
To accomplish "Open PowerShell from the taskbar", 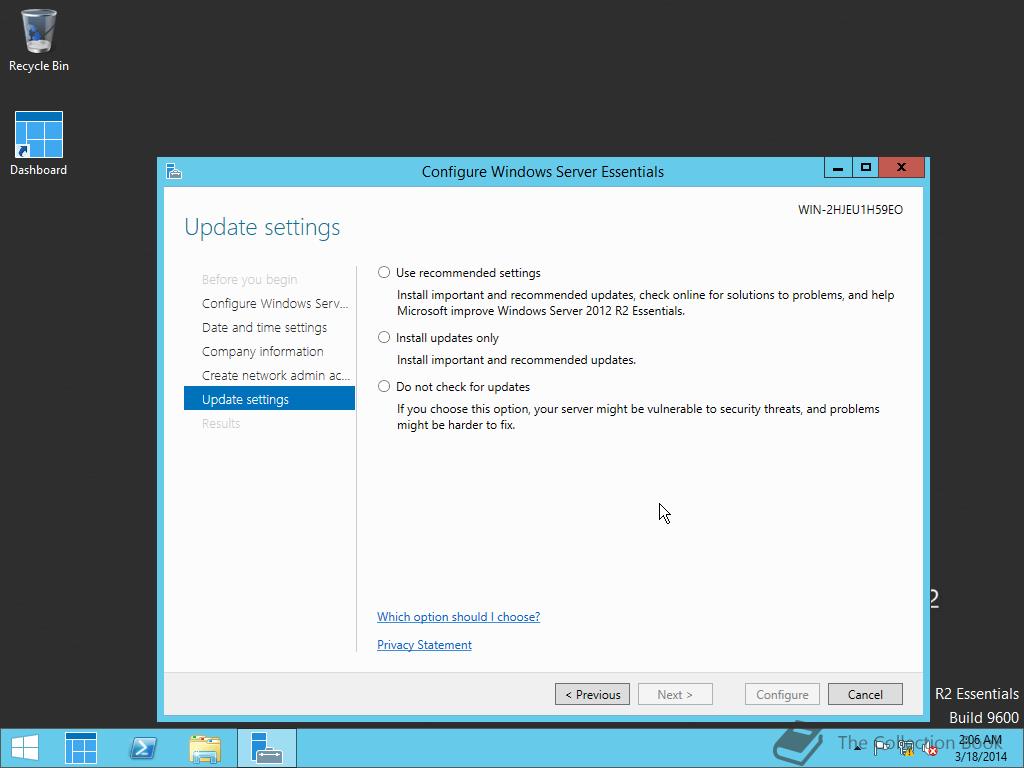I will tap(143, 748).
